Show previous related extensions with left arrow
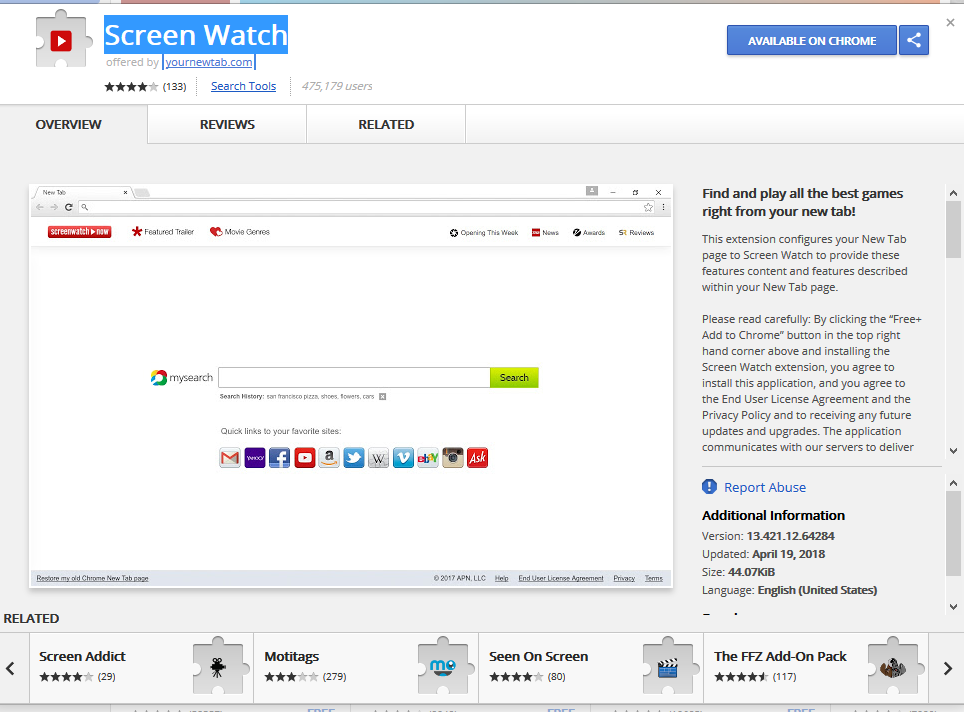This screenshot has width=964, height=712. (x=11, y=668)
